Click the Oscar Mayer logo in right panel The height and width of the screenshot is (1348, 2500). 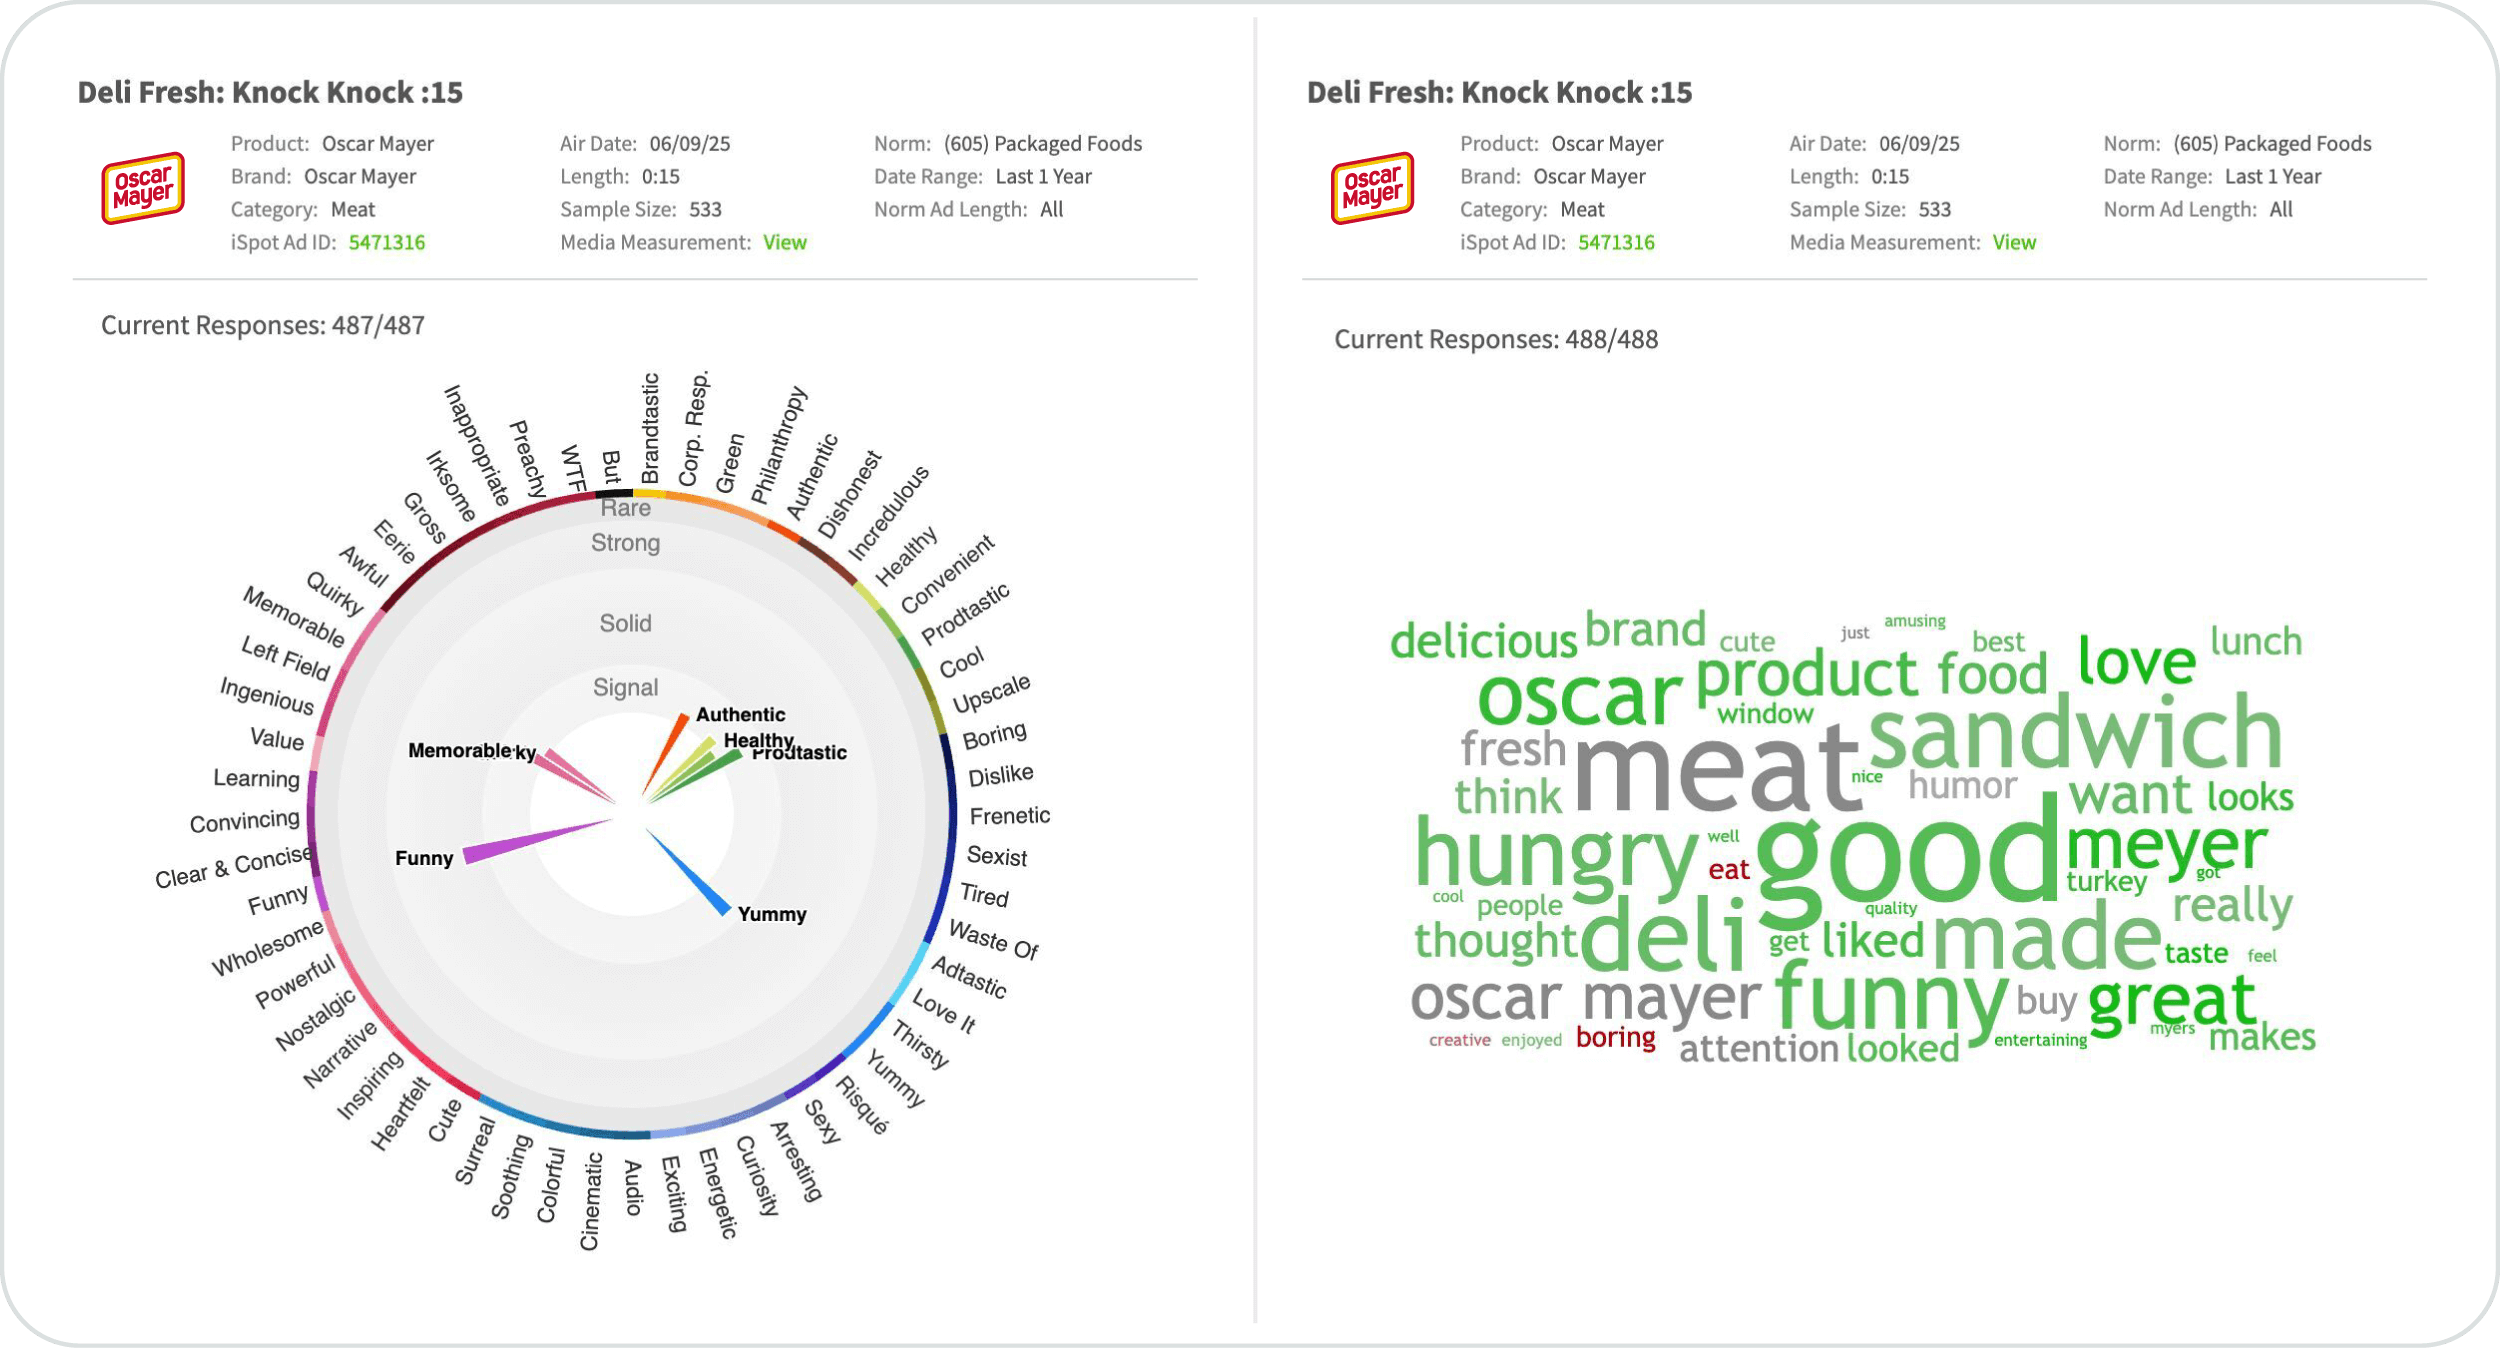point(1372,188)
